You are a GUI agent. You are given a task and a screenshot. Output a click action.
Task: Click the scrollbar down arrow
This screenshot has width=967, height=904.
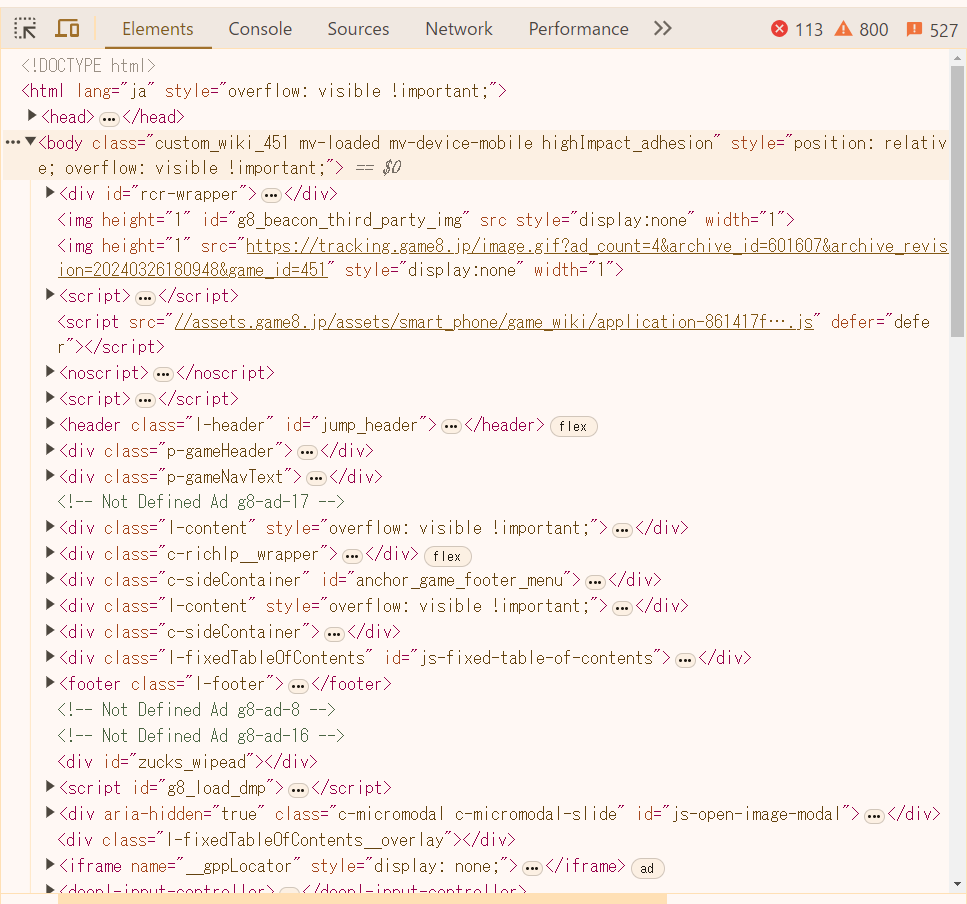pyautogui.click(x=957, y=884)
